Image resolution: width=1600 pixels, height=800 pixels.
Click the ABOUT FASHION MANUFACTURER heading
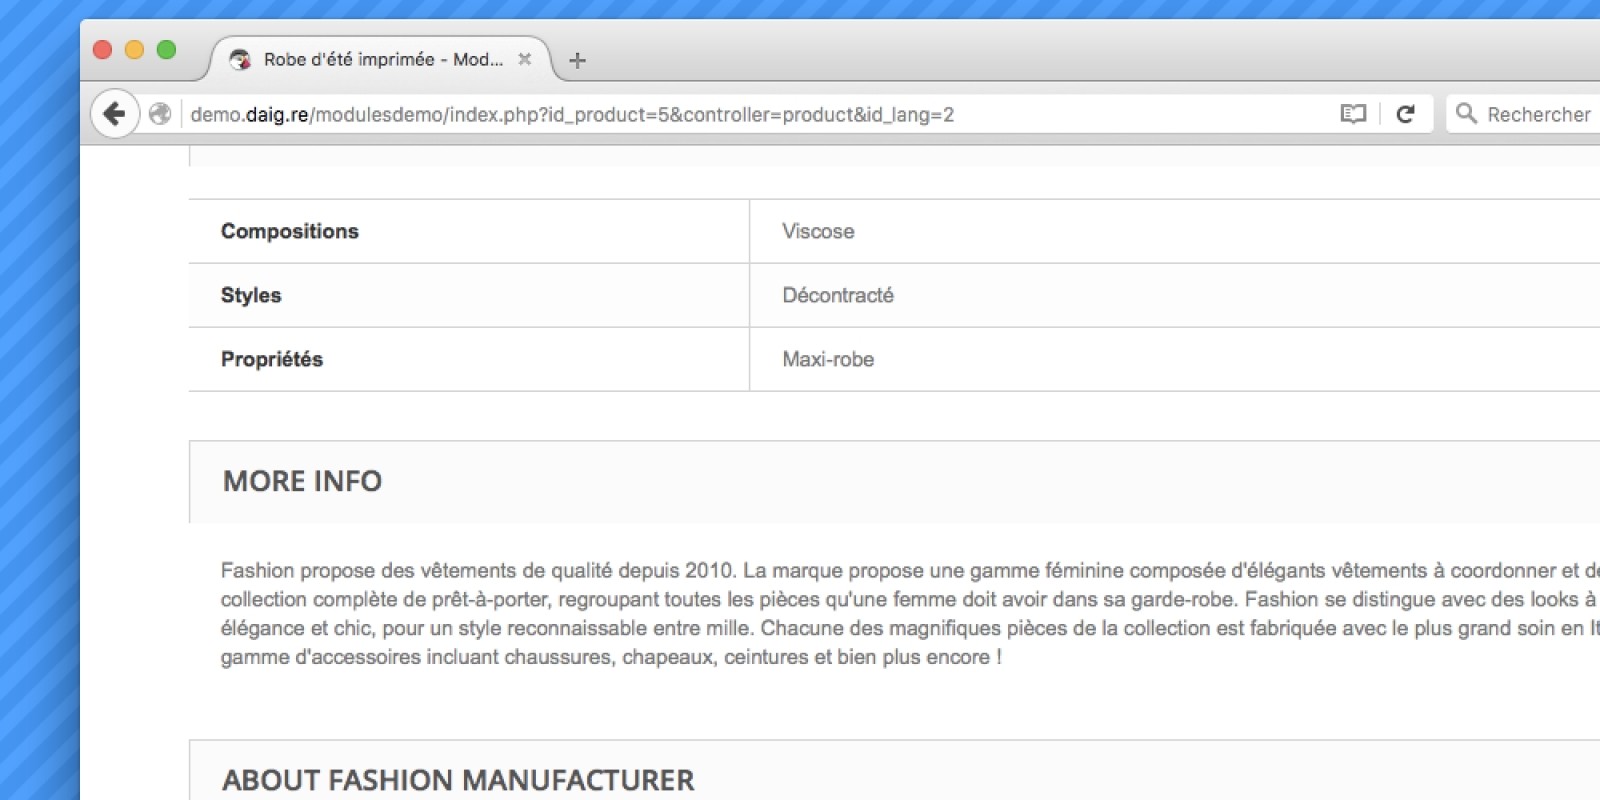click(458, 780)
